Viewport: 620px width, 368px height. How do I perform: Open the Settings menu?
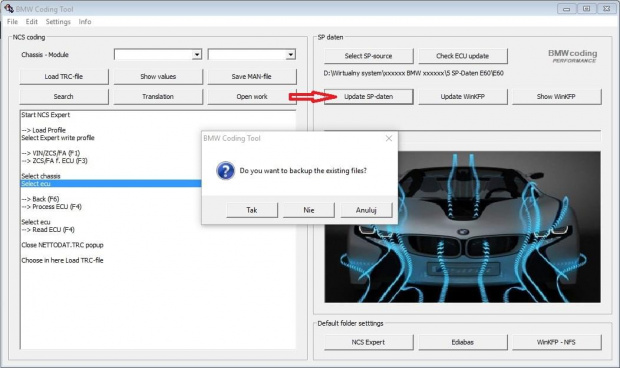tap(58, 22)
